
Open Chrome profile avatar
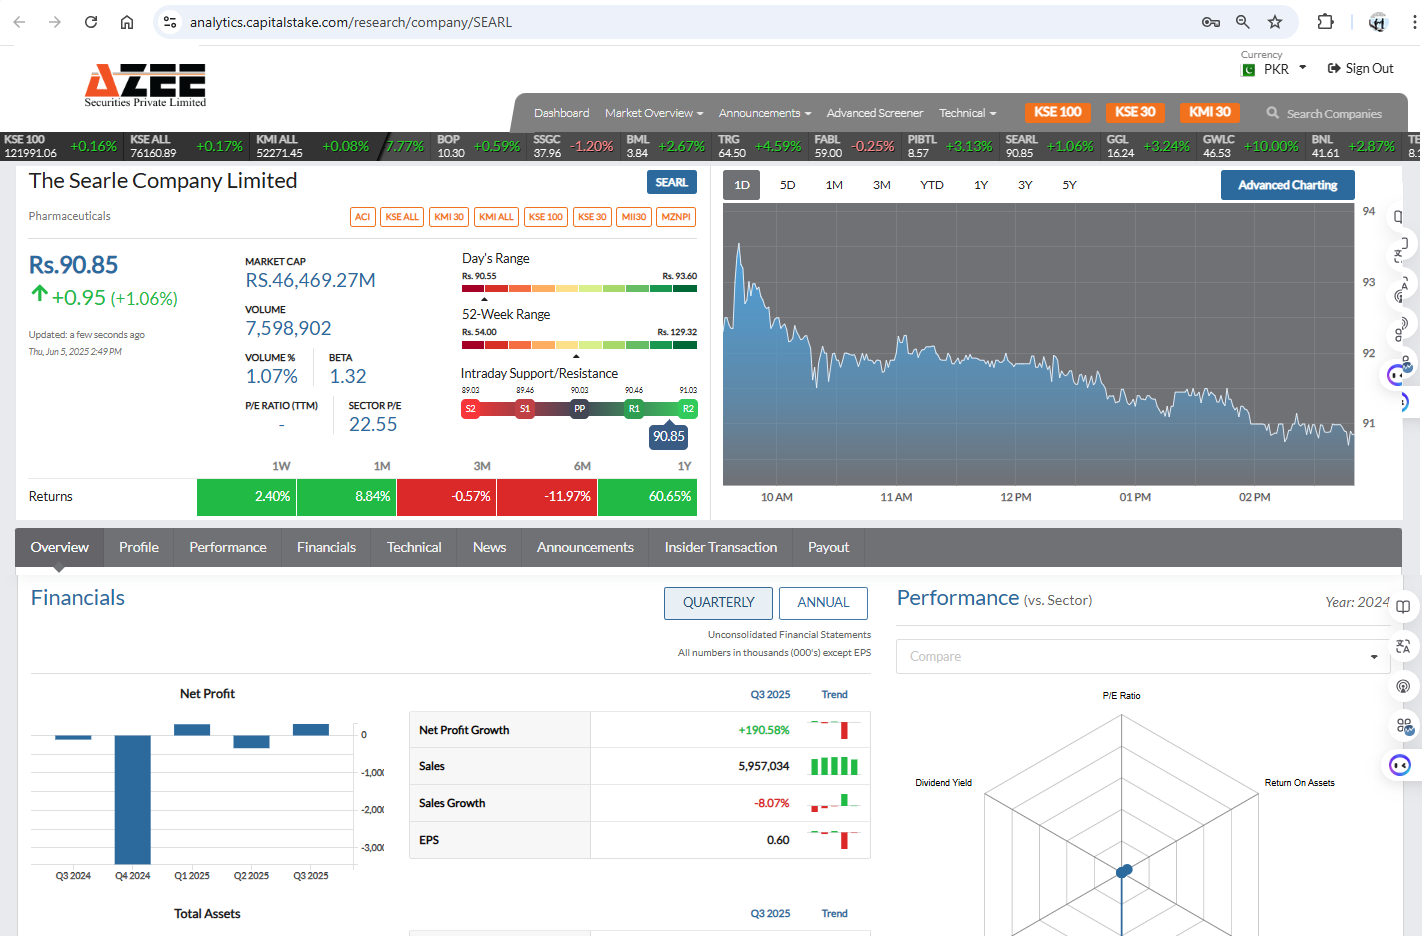[x=1378, y=22]
